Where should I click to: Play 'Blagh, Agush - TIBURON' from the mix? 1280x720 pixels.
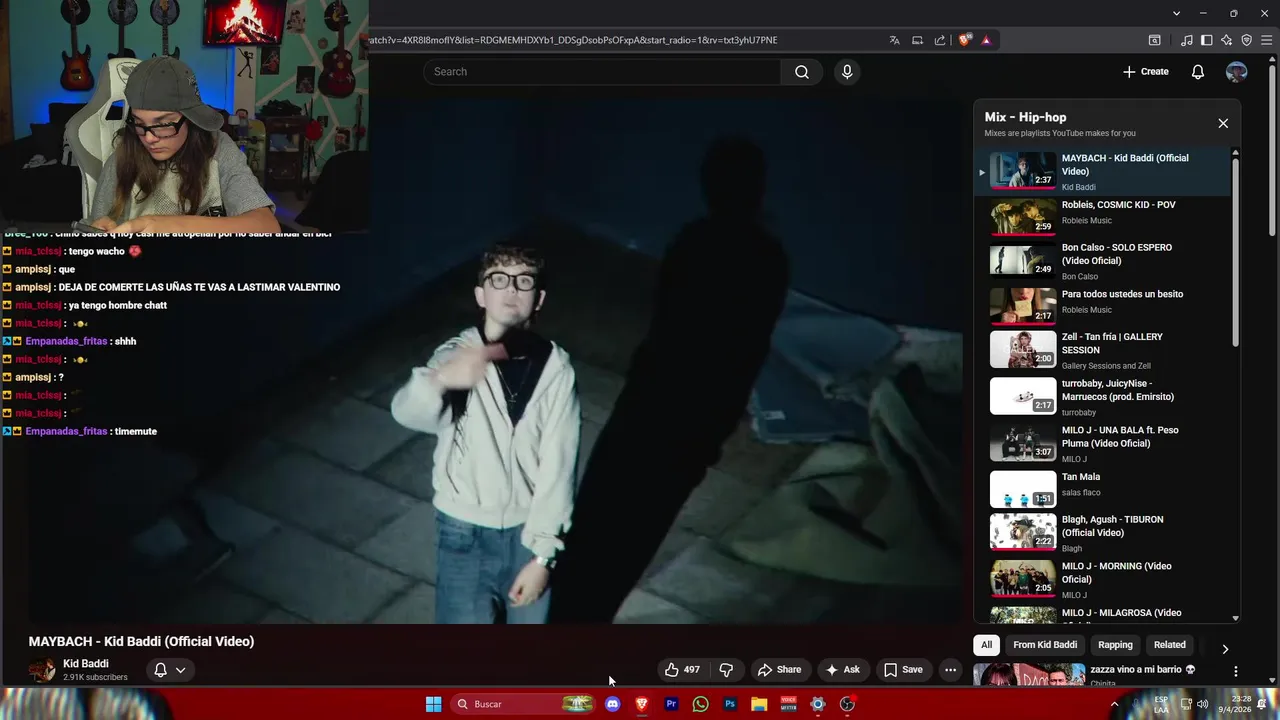[1101, 533]
